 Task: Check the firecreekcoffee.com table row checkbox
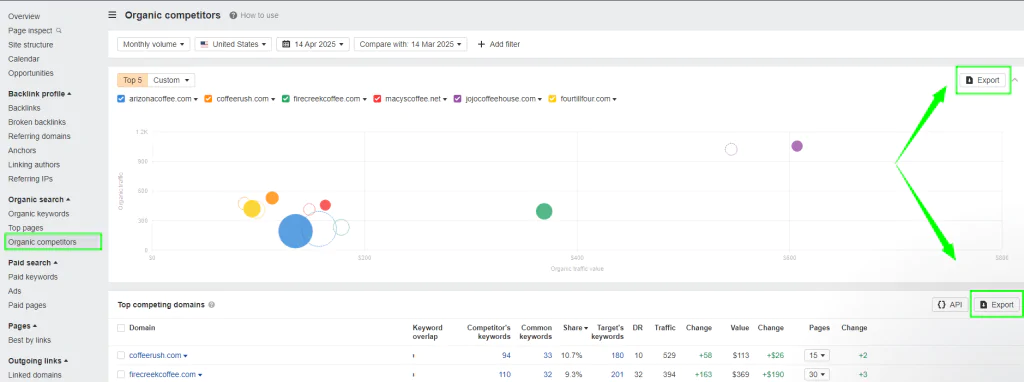(x=120, y=374)
